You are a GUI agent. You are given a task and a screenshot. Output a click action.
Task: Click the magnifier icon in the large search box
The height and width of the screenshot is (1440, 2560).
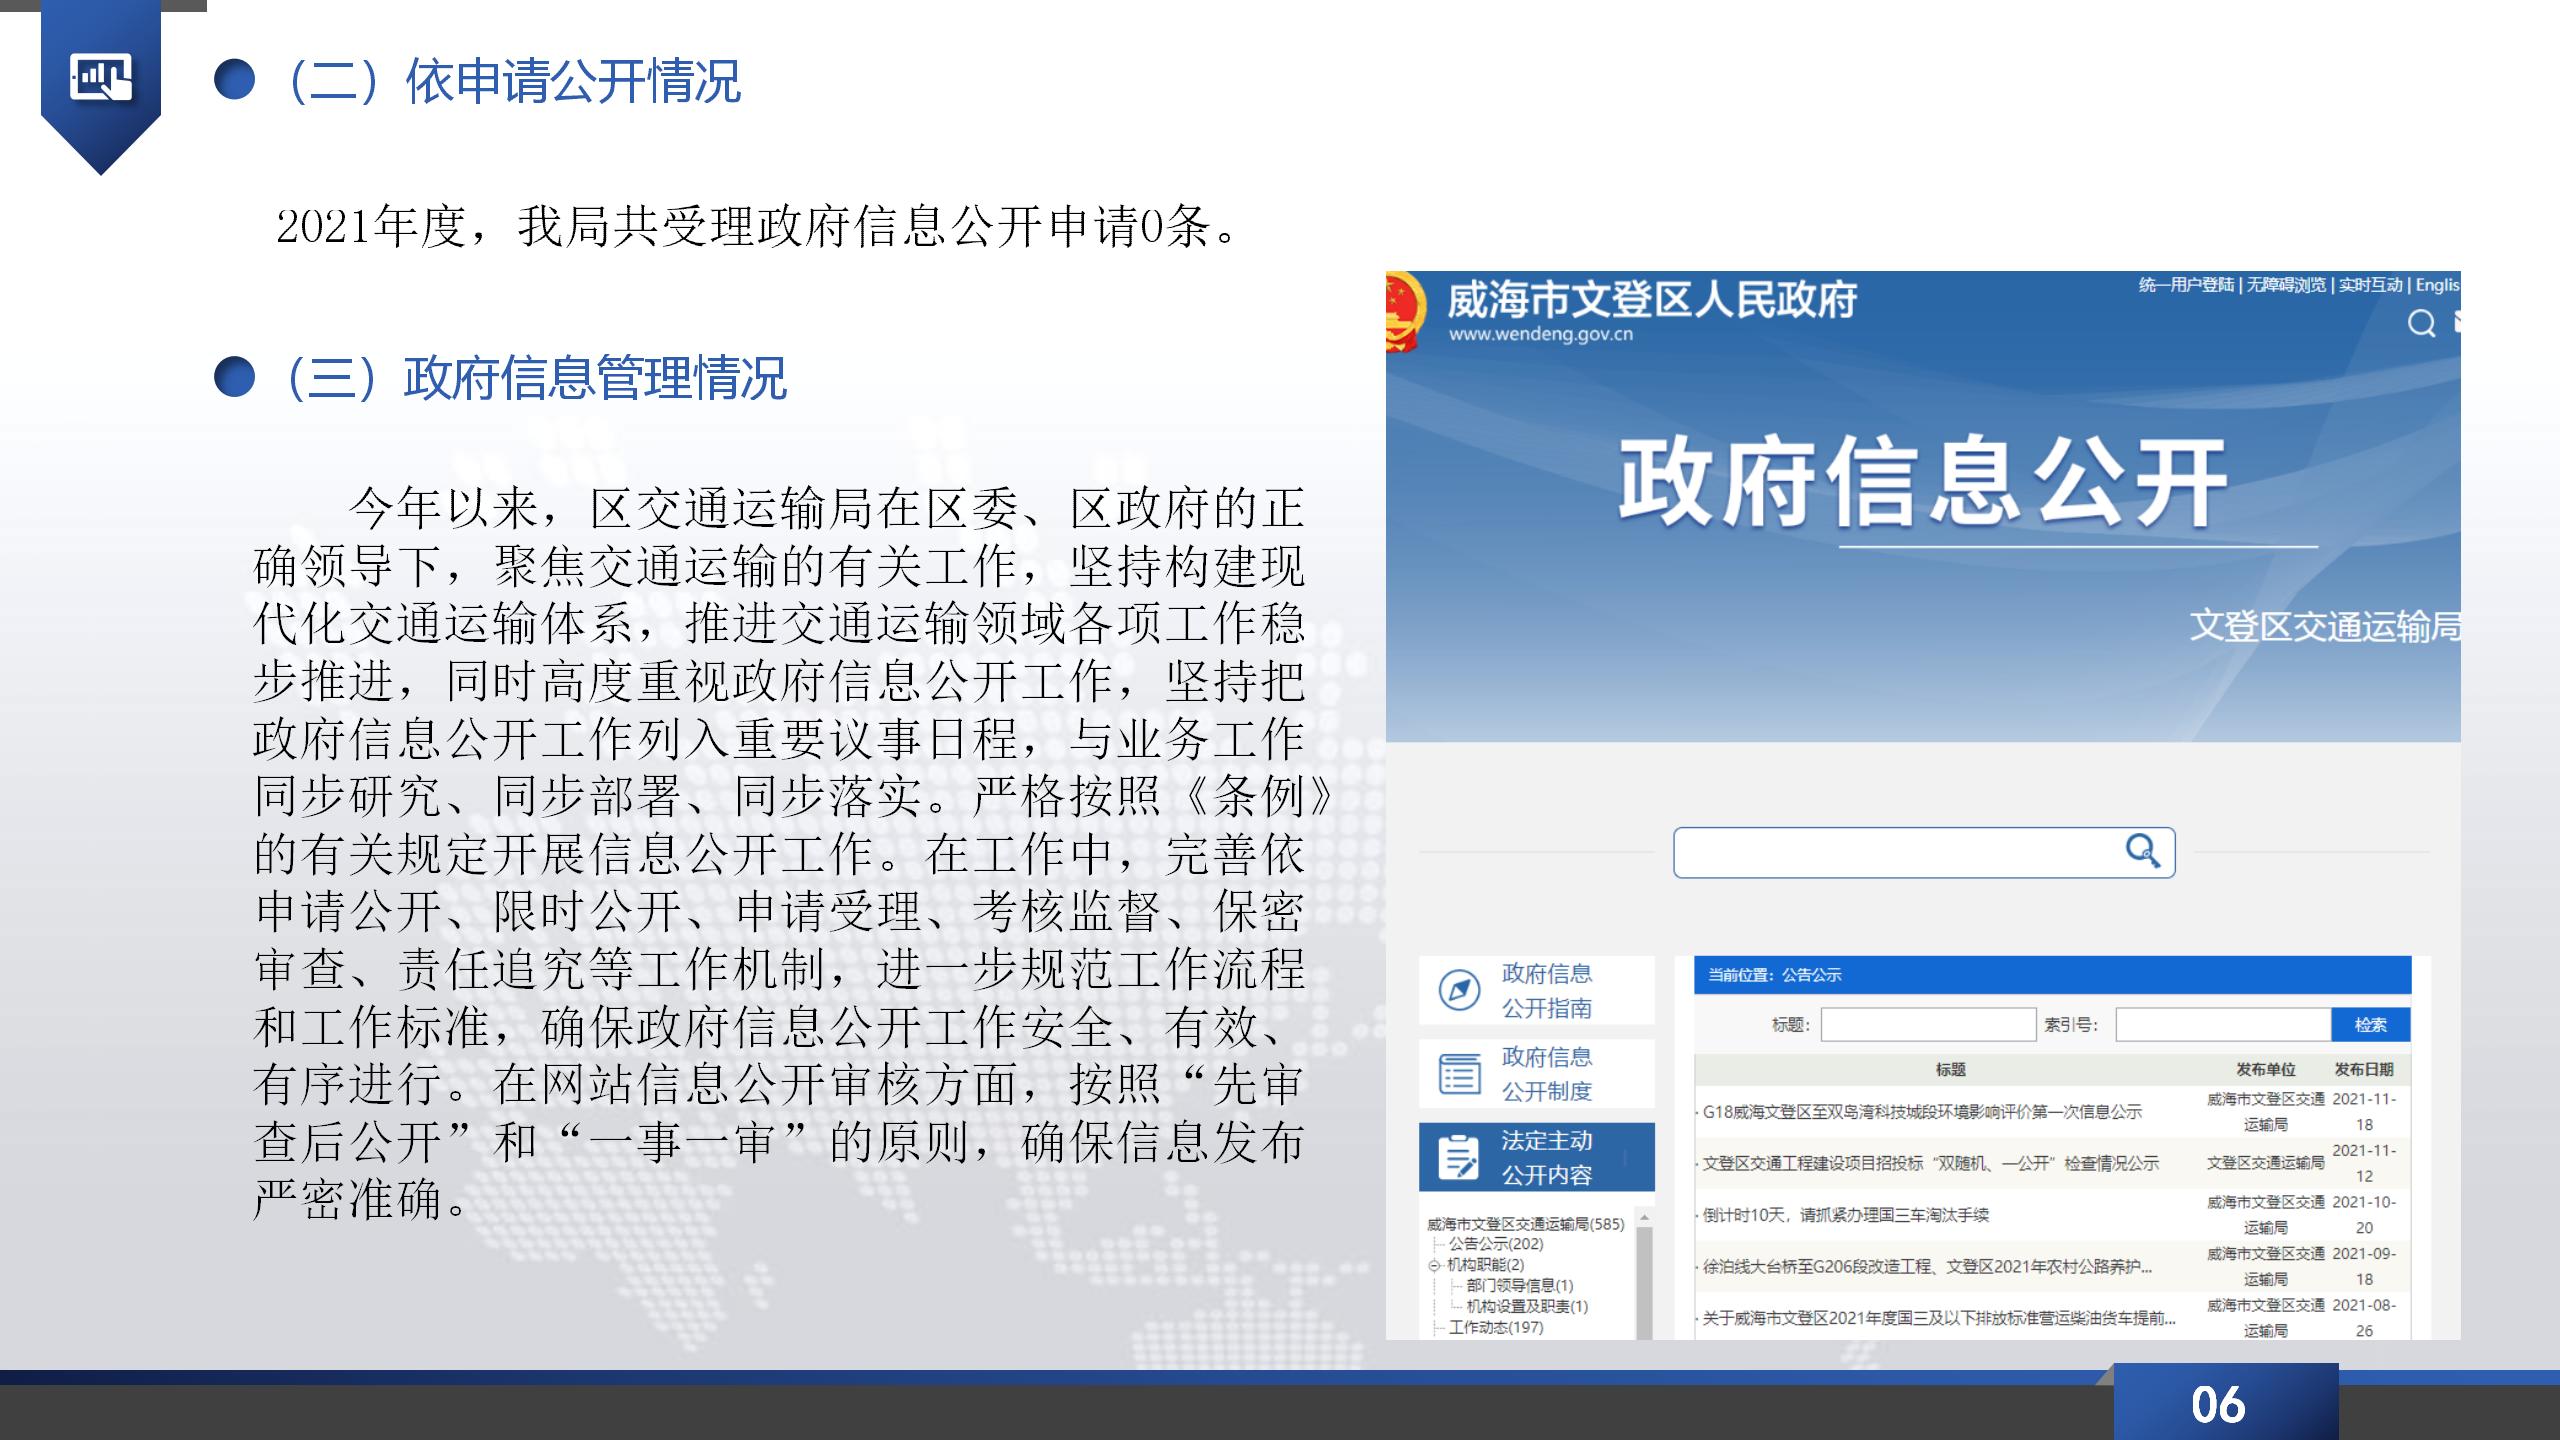coord(2142,851)
